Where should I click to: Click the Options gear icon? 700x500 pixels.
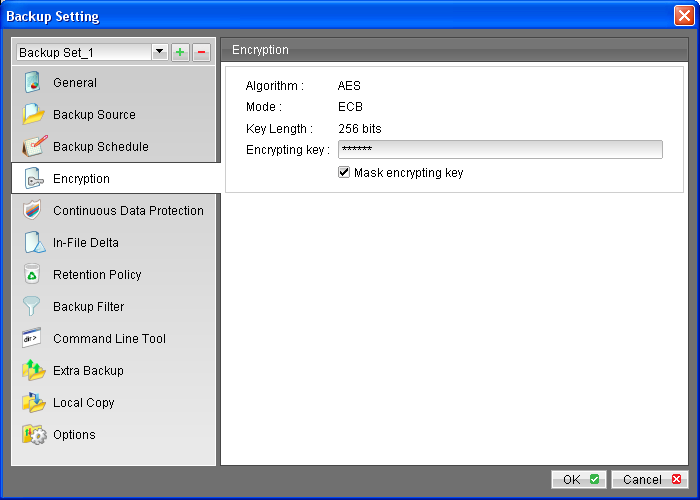(x=33, y=435)
